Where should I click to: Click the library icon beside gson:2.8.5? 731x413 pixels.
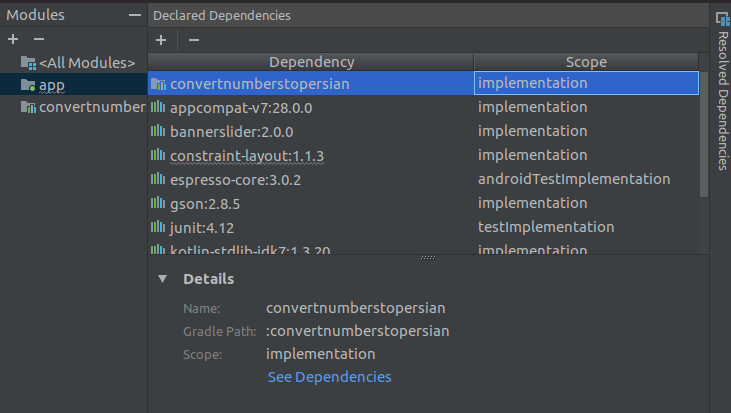[158, 203]
